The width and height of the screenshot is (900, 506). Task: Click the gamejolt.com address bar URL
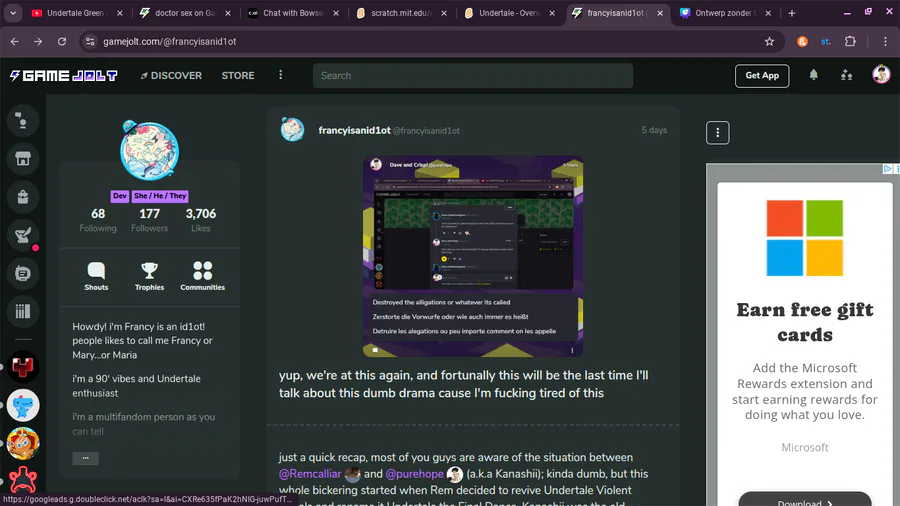(169, 41)
